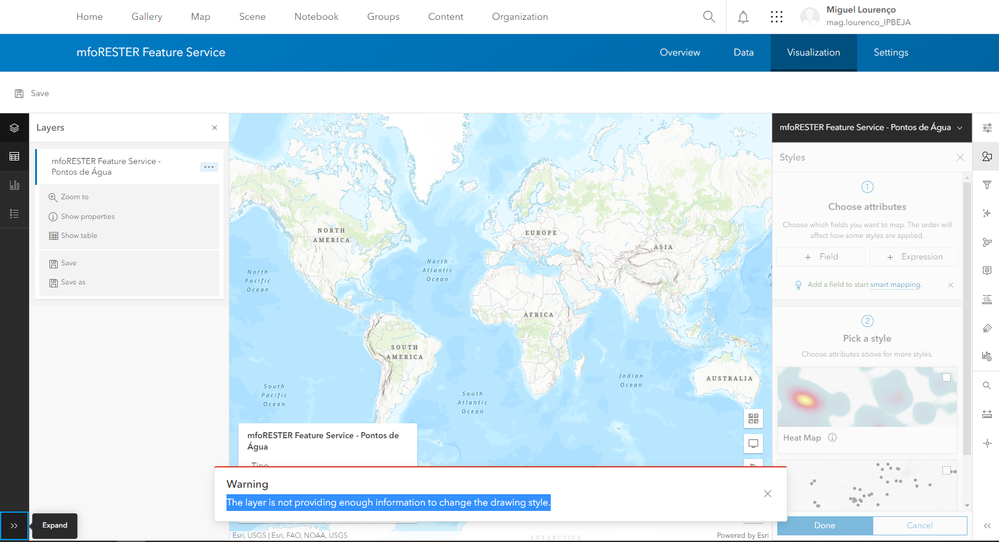The image size is (999, 542).
Task: Open Groups in top navigation
Action: click(x=383, y=17)
